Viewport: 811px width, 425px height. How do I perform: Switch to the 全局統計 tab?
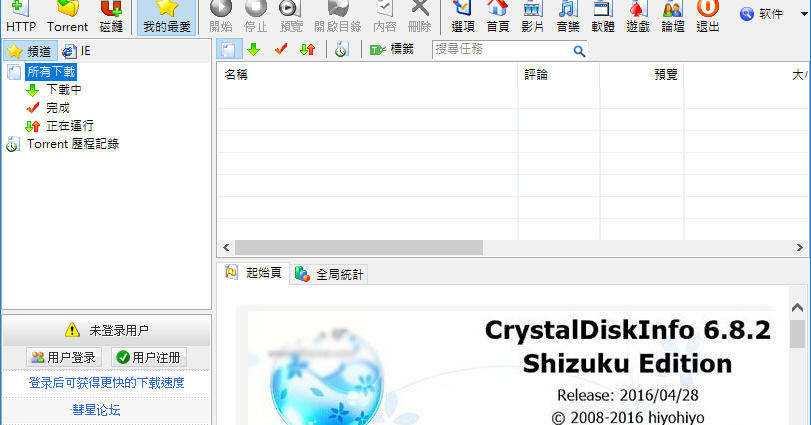pyautogui.click(x=330, y=274)
